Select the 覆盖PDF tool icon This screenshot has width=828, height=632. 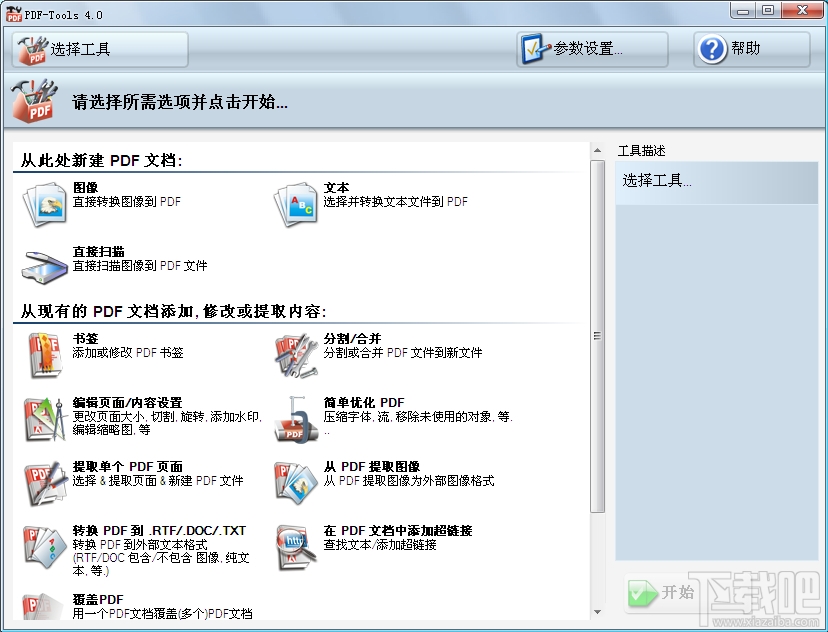pyautogui.click(x=43, y=606)
